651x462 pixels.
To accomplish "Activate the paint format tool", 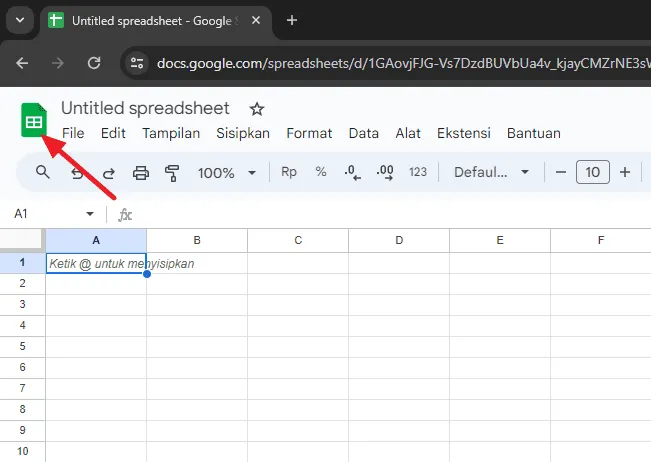I will 172,173.
